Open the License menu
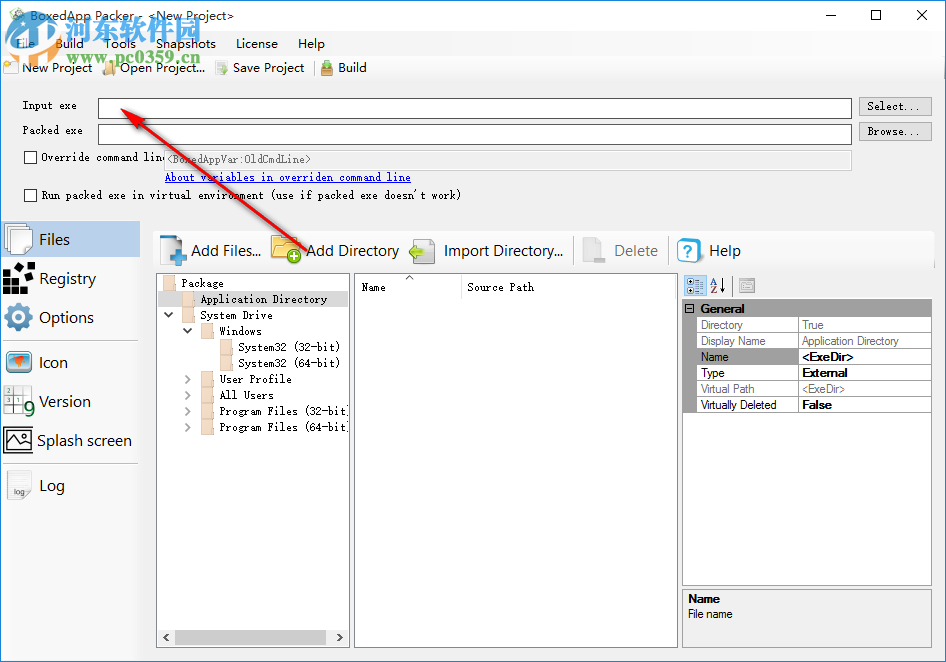Viewport: 946px width, 662px height. tap(256, 43)
